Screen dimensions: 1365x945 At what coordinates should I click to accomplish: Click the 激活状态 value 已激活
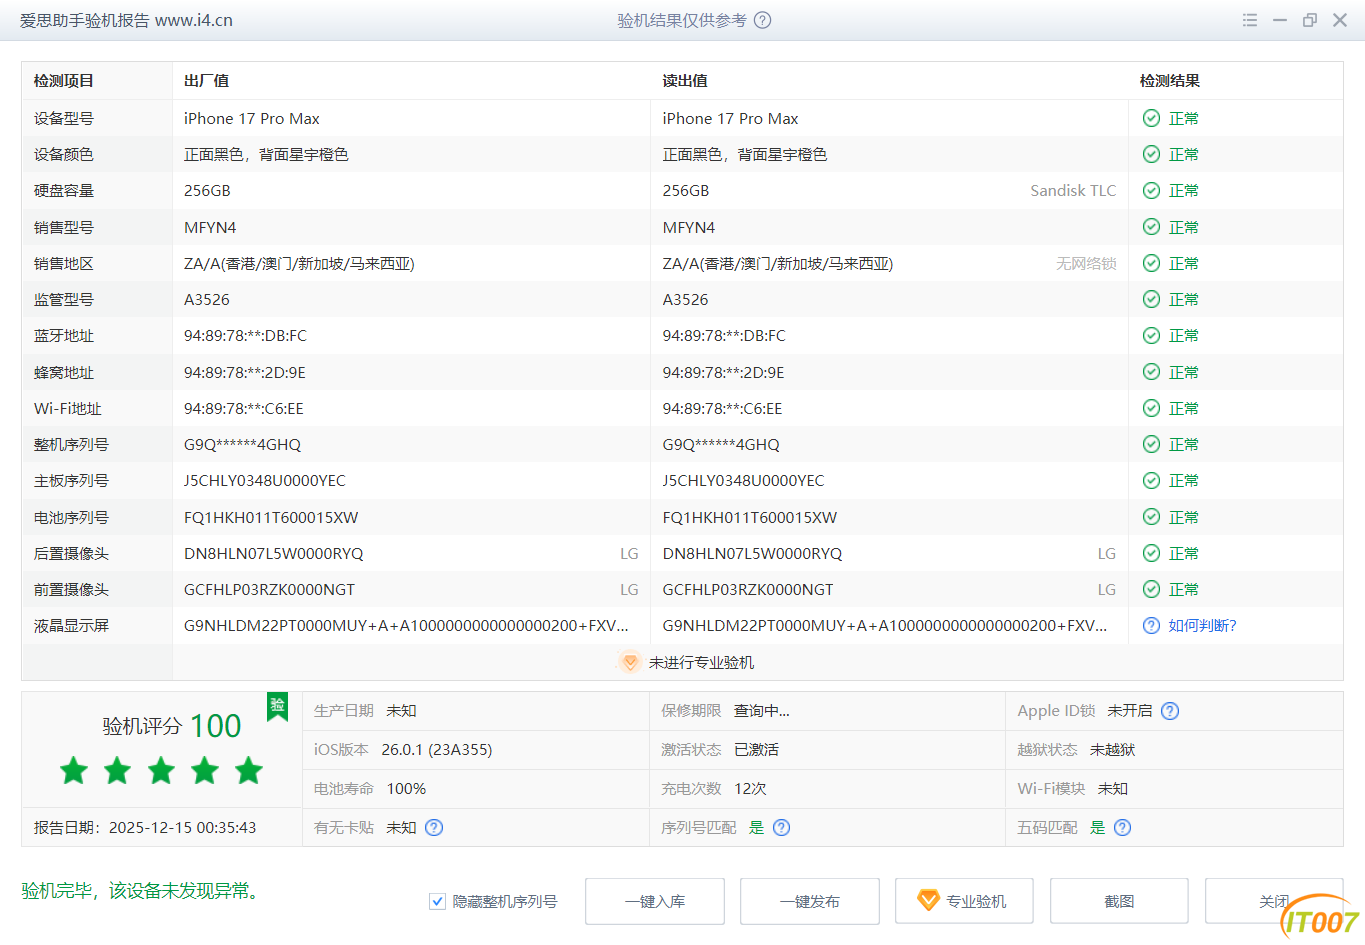coord(756,750)
